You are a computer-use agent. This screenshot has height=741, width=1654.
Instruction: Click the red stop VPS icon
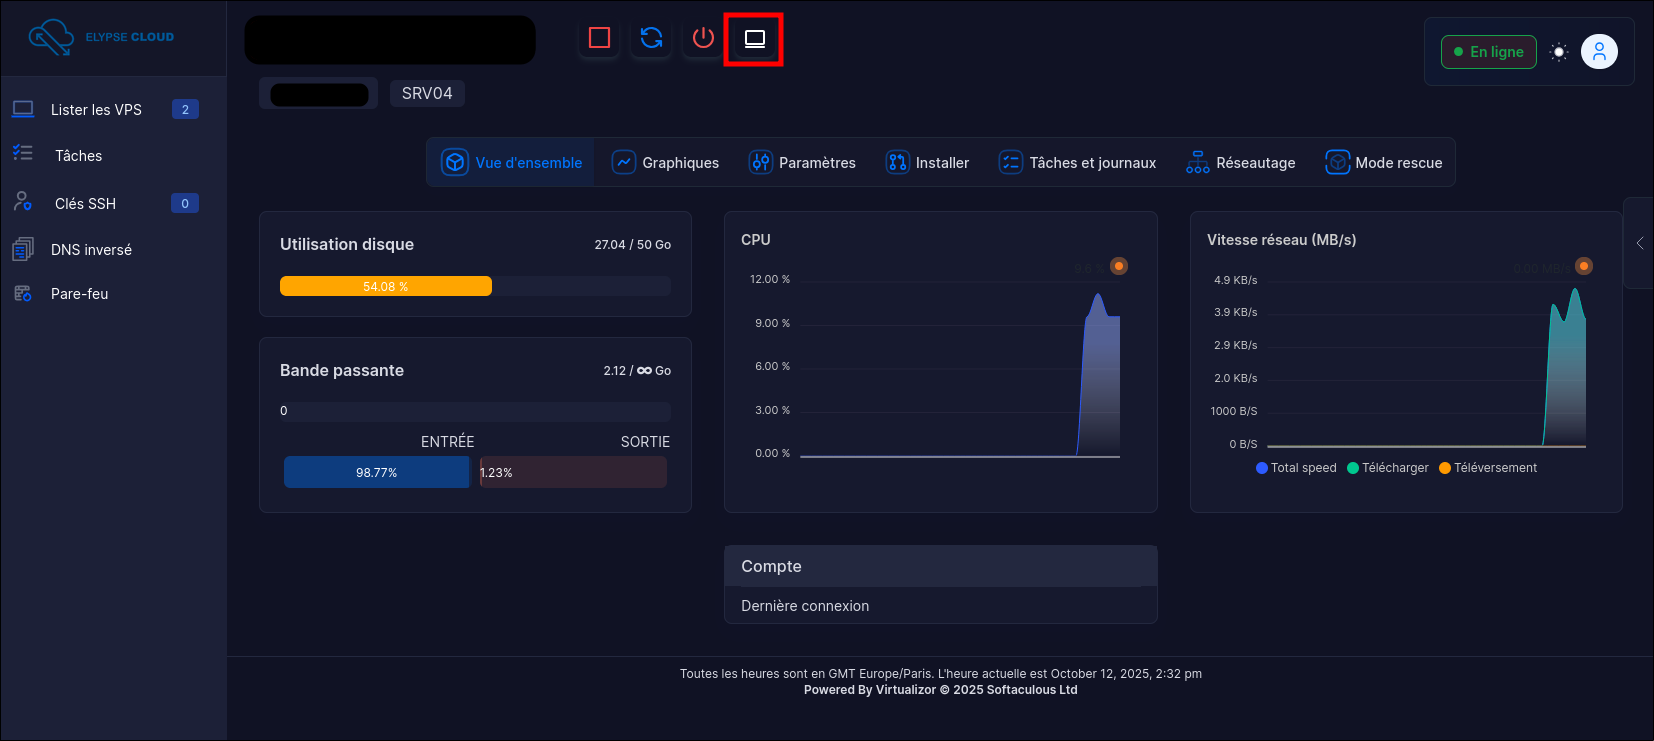click(599, 38)
